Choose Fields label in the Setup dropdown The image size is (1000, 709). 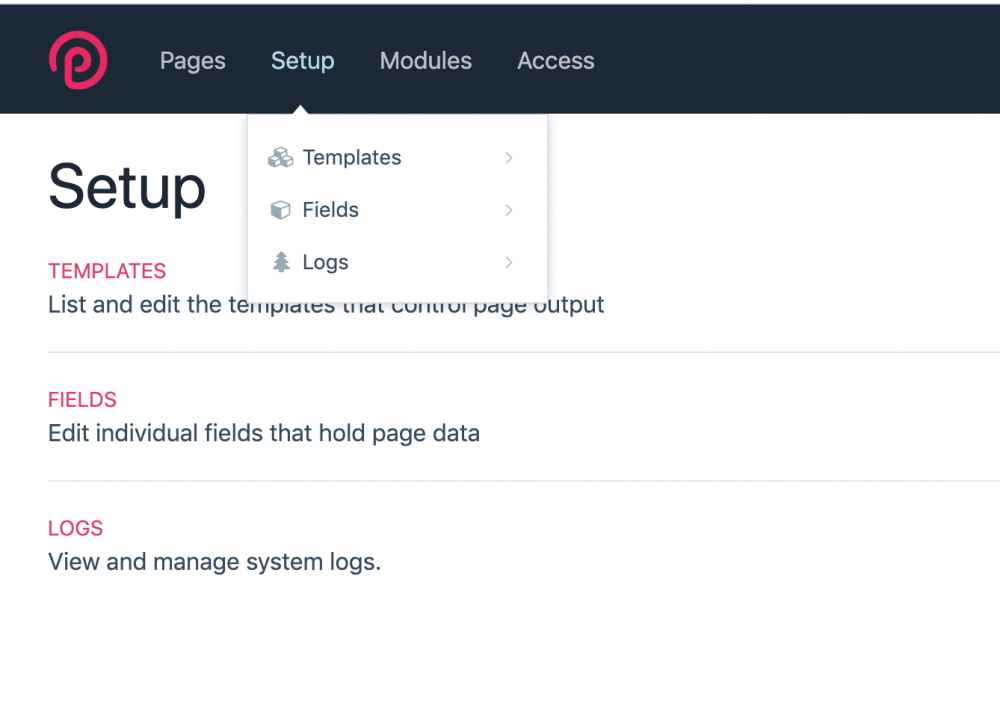tap(330, 210)
